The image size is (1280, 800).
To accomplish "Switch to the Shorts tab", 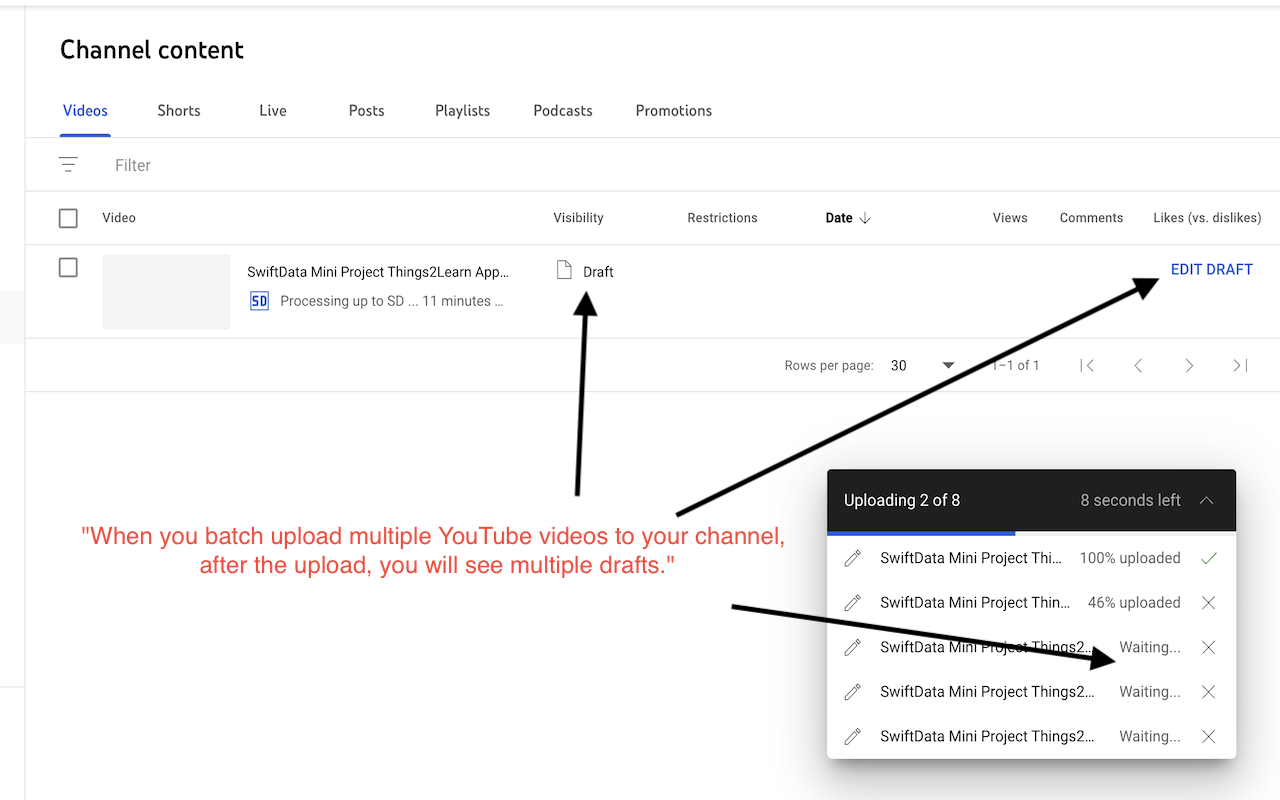I will [x=179, y=111].
